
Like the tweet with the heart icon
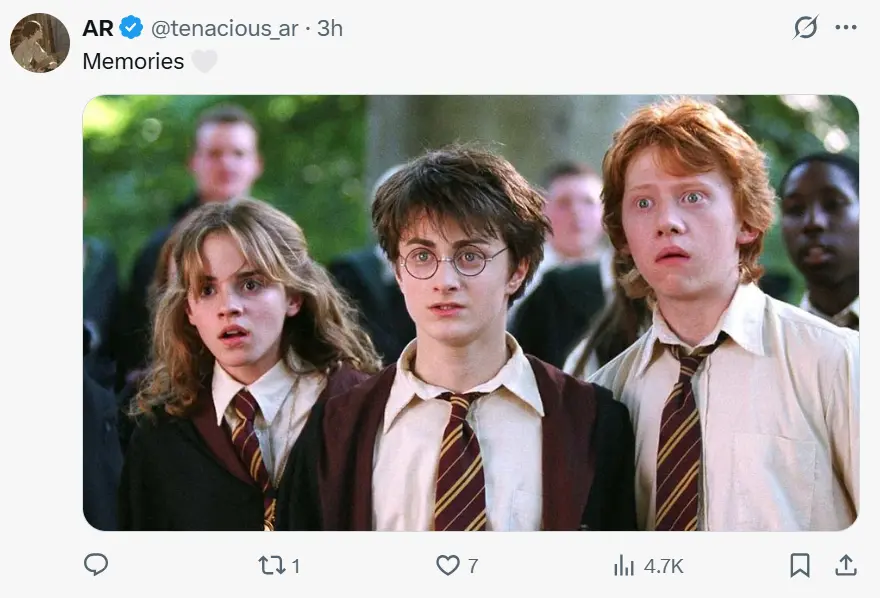click(x=448, y=565)
